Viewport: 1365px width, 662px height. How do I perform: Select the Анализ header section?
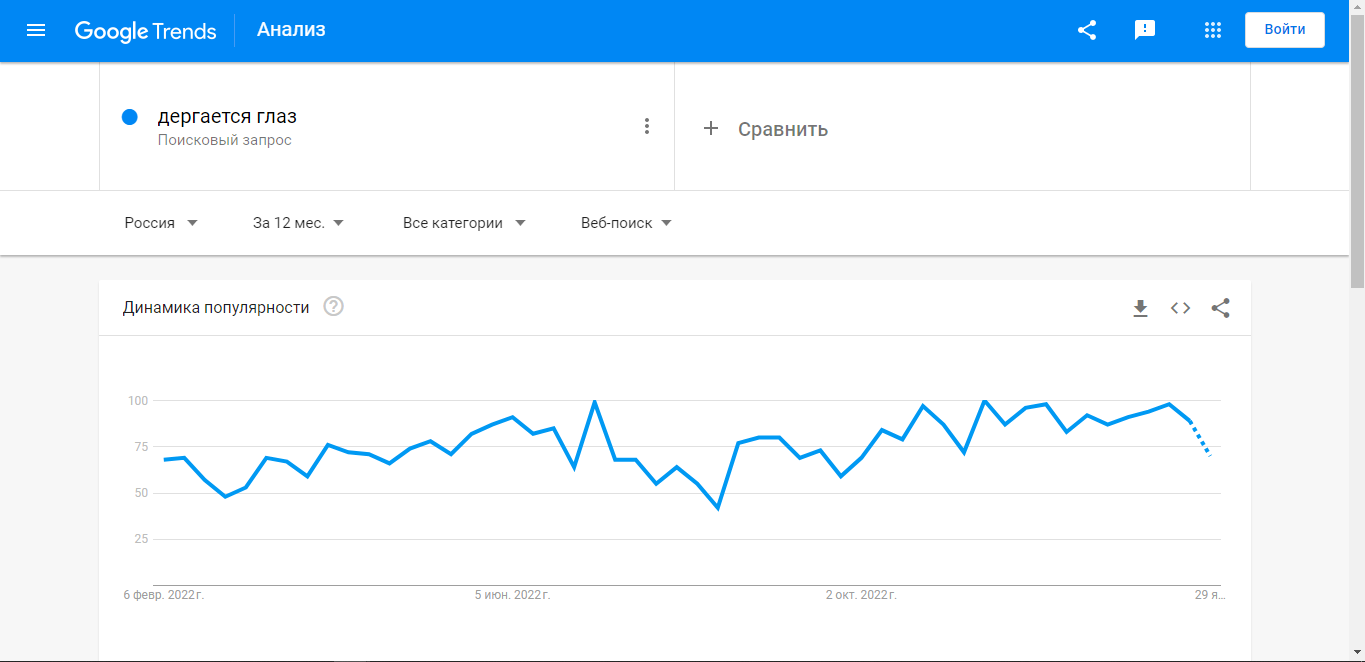point(291,30)
